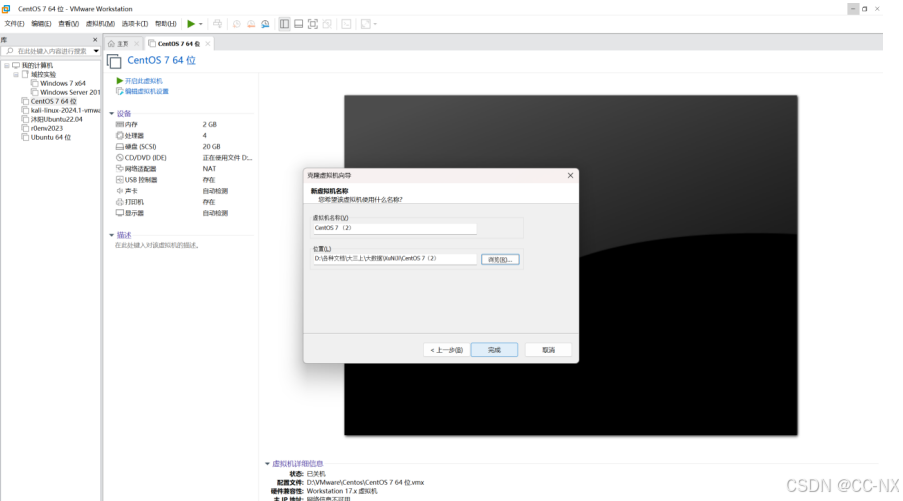Close the clone wizard dialog
The height and width of the screenshot is (501, 903).
tap(570, 176)
